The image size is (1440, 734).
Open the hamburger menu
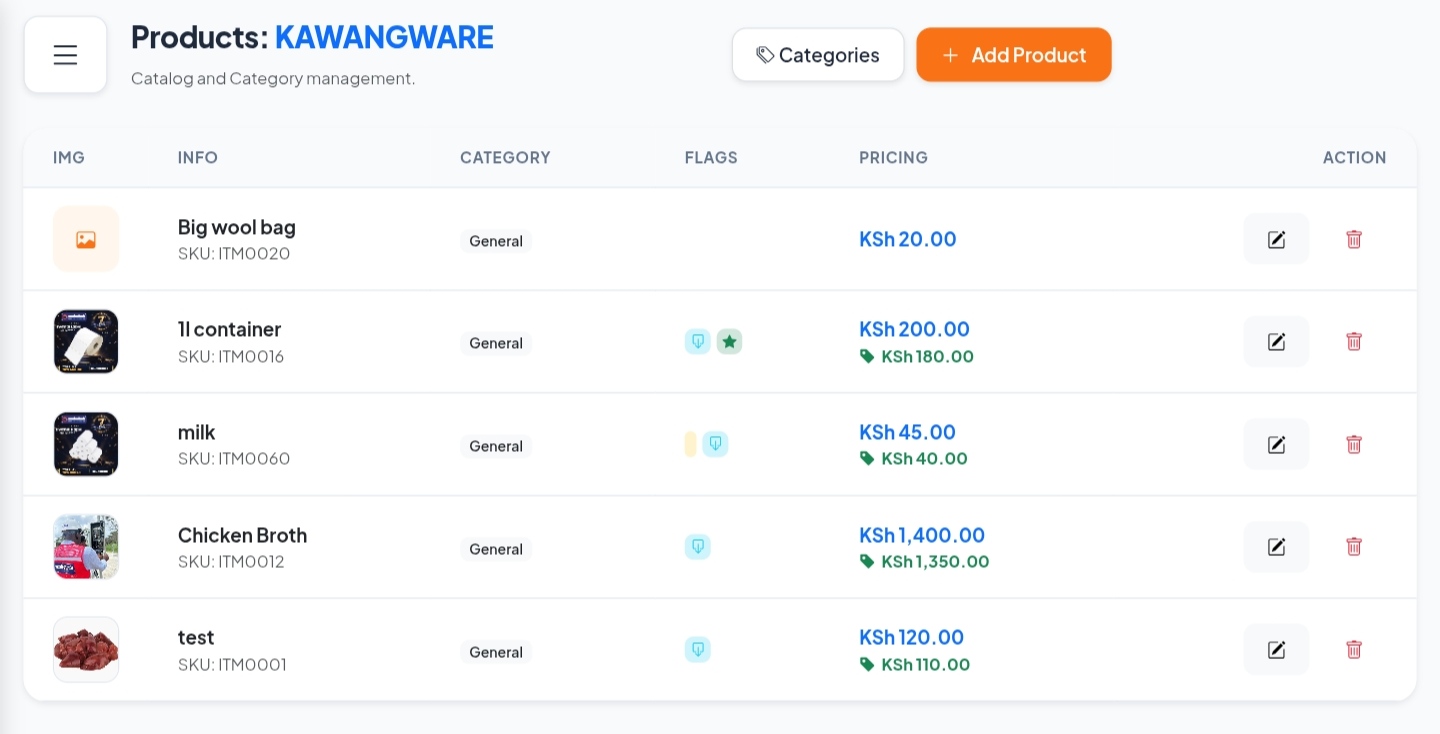[65, 55]
